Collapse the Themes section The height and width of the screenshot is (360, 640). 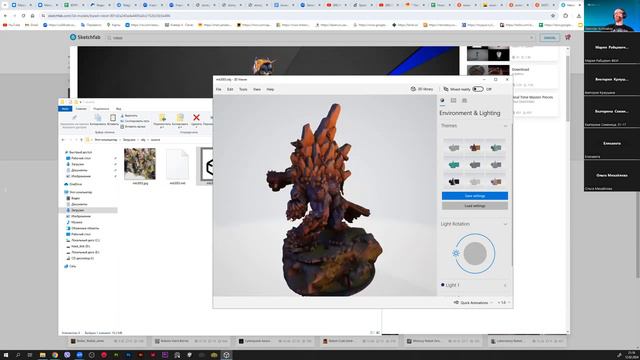pyautogui.click(x=505, y=126)
